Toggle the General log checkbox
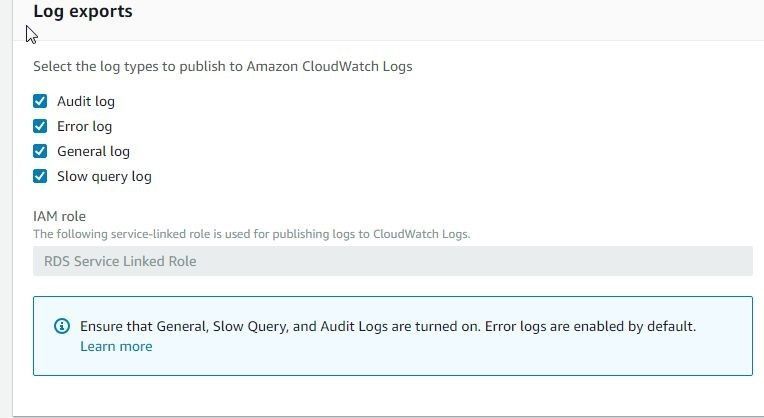Screen dimensions: 764x418 (x=40, y=151)
